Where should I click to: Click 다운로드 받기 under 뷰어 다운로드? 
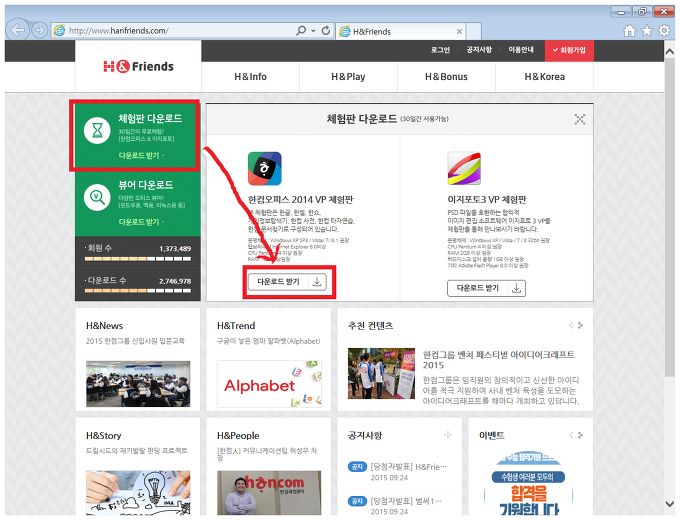pos(140,222)
